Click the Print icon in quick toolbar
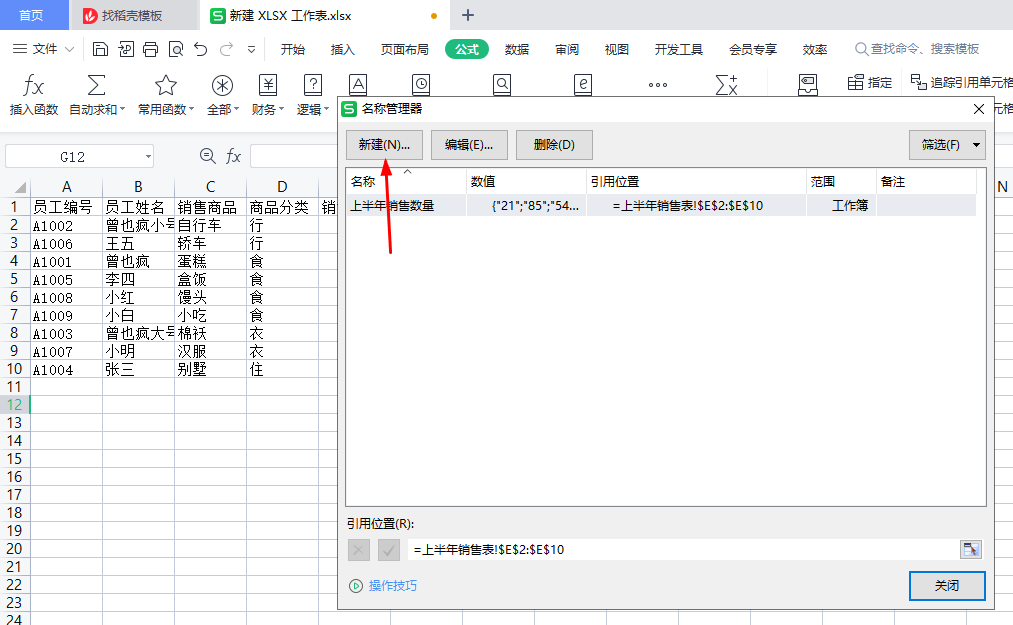 point(151,49)
